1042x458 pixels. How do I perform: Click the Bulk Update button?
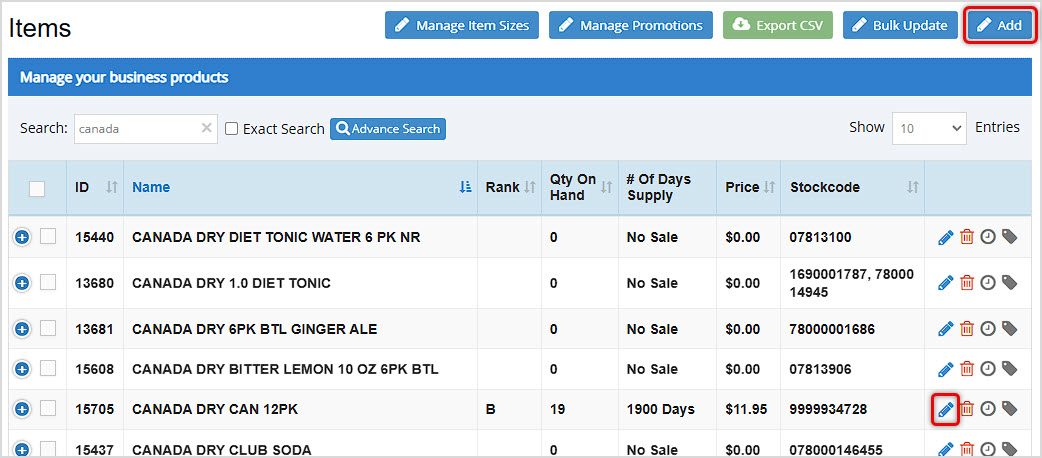click(x=900, y=25)
